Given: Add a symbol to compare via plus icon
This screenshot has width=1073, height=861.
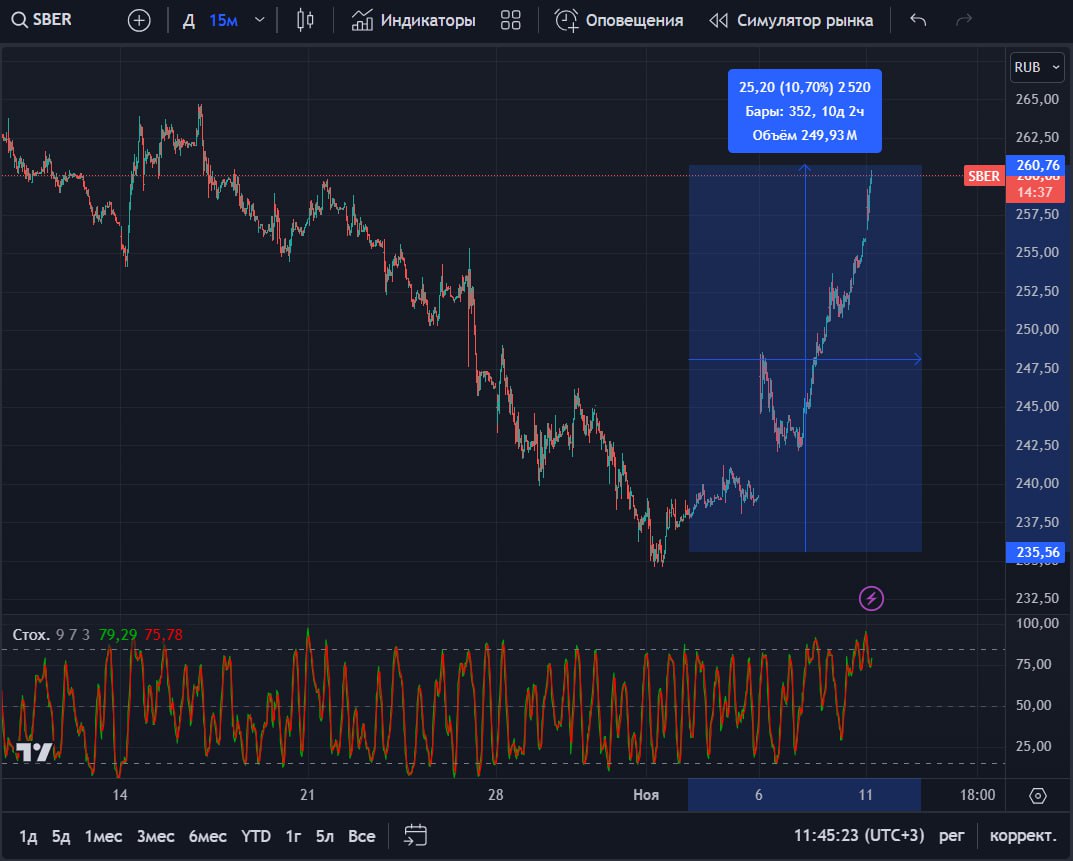Looking at the screenshot, I should pyautogui.click(x=139, y=21).
